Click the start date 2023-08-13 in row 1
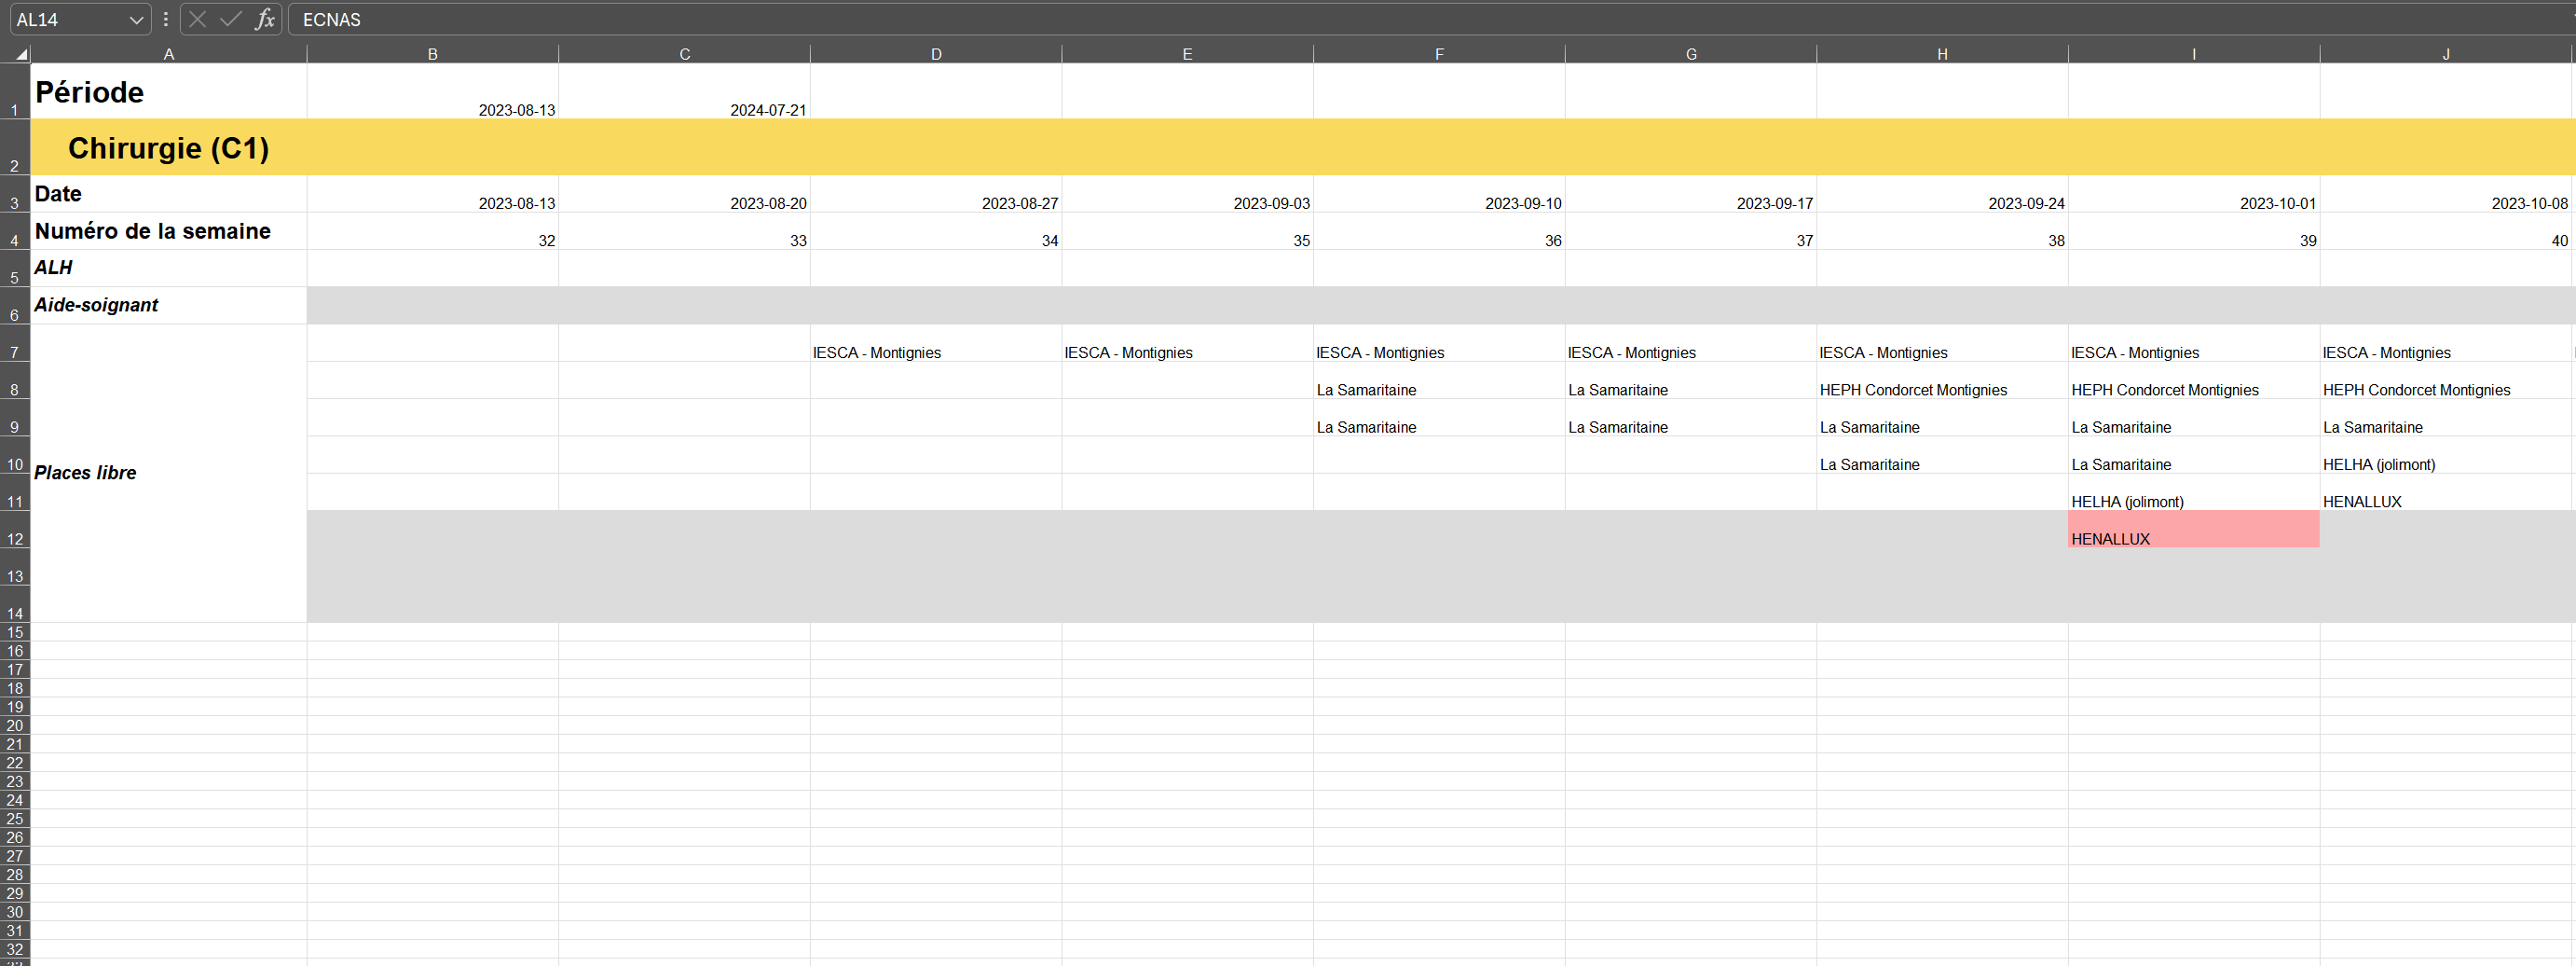This screenshot has width=2576, height=966. [433, 92]
